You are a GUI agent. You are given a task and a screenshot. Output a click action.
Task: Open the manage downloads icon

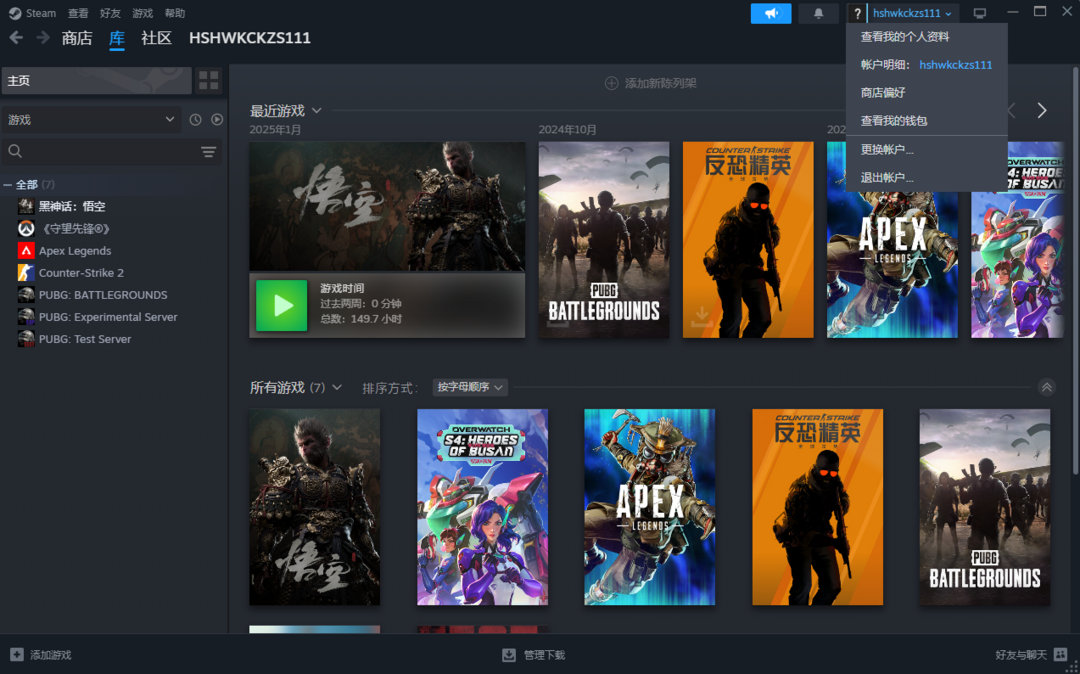pos(509,655)
